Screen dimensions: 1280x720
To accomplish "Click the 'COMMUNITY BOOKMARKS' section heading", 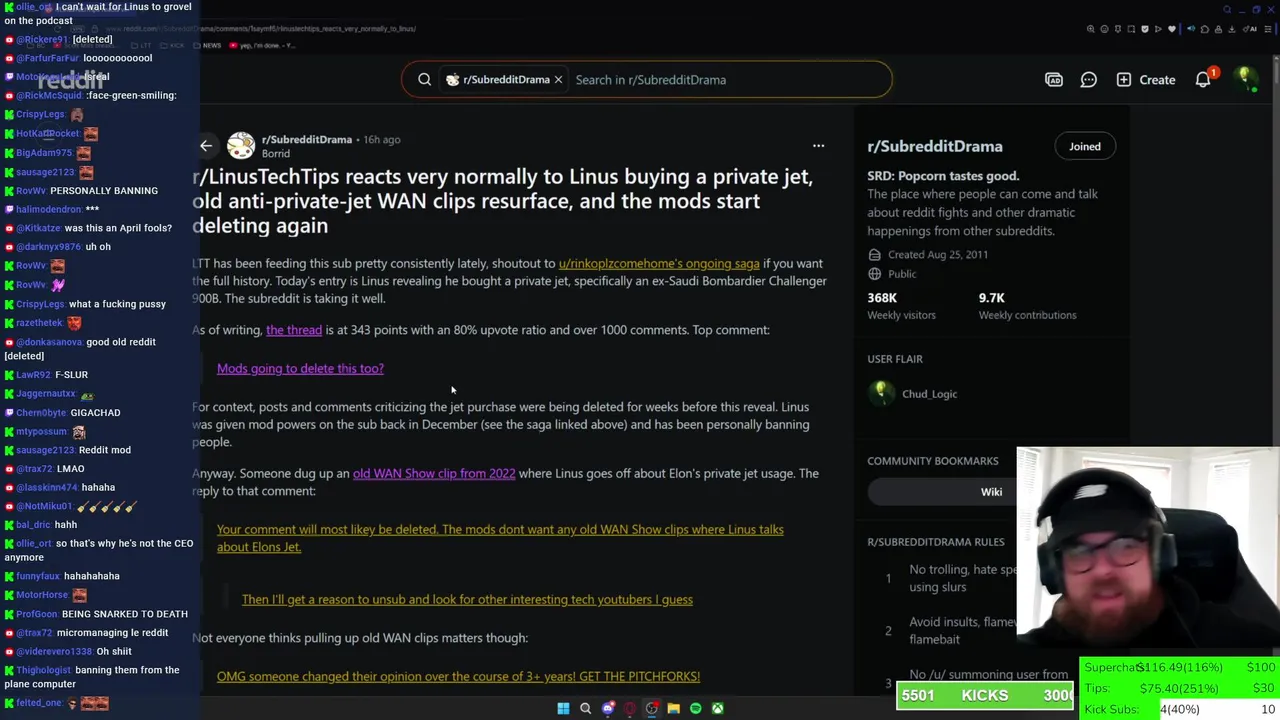I will [x=933, y=461].
